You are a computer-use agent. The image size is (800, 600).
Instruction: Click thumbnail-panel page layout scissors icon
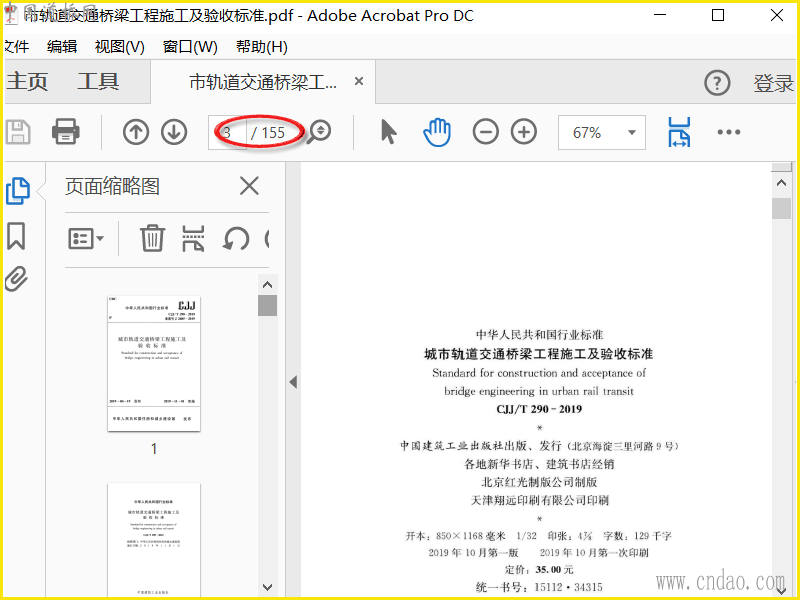tap(193, 238)
